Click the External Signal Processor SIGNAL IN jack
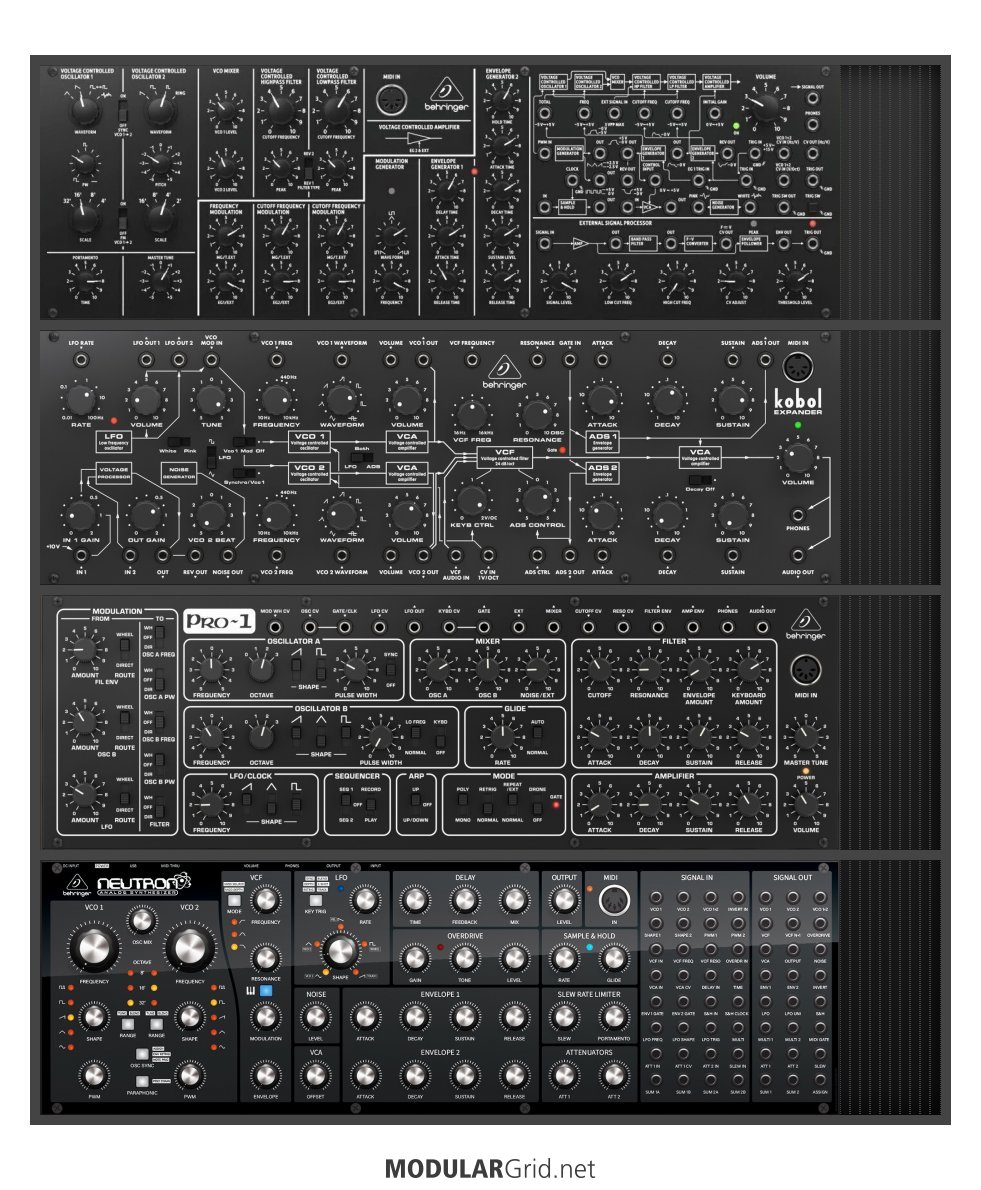Screen dimensions: 981x1190 coord(545,244)
